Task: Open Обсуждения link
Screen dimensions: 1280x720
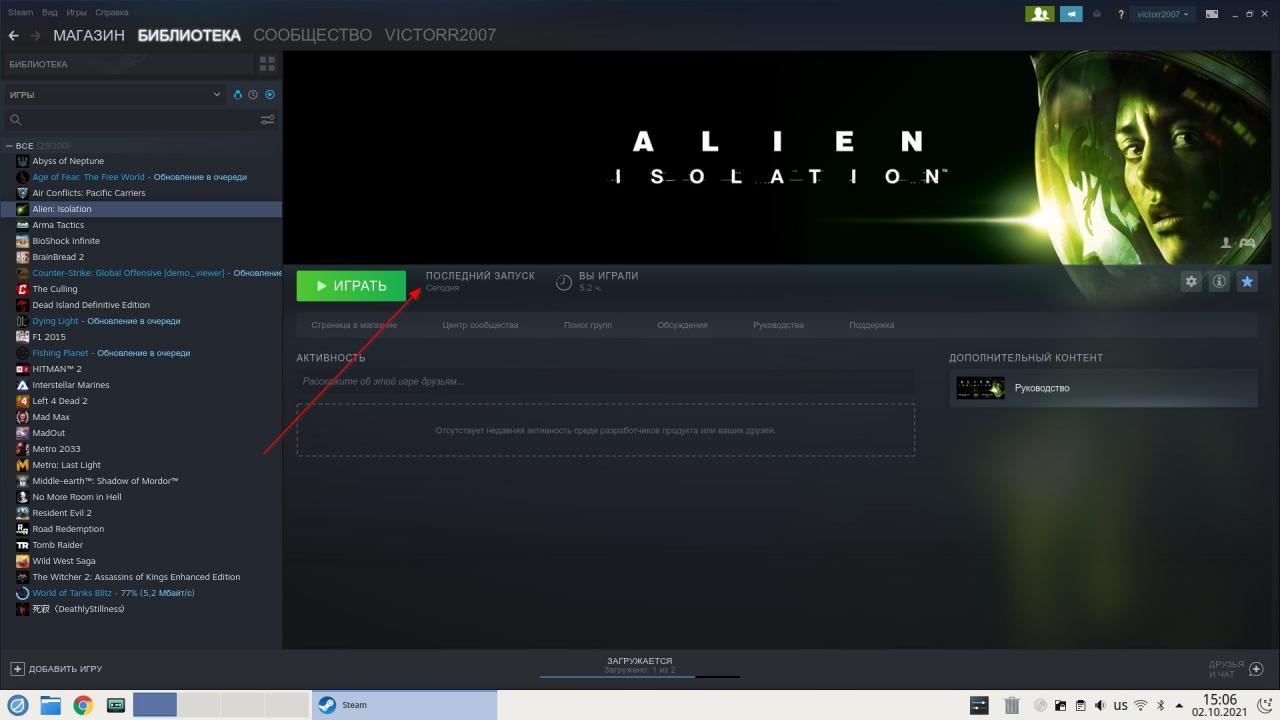Action: pyautogui.click(x=682, y=325)
